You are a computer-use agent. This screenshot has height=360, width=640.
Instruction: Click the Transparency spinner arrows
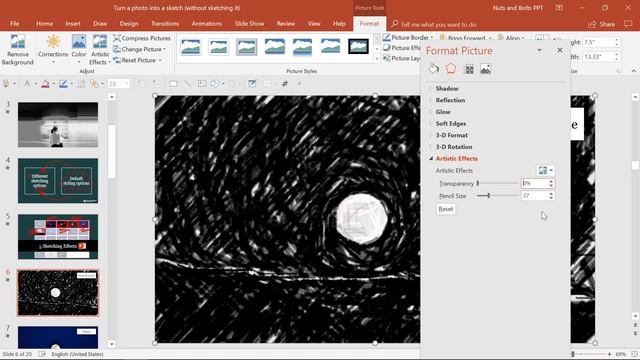(551, 183)
